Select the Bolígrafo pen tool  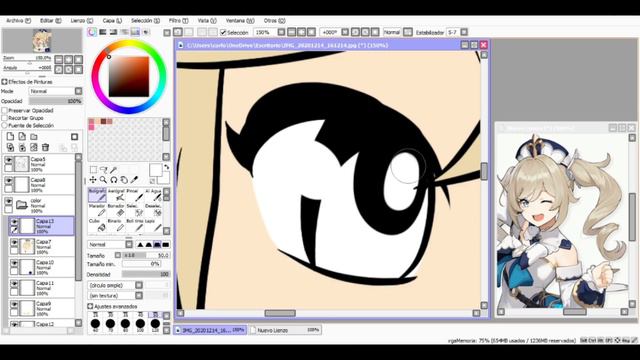97,195
